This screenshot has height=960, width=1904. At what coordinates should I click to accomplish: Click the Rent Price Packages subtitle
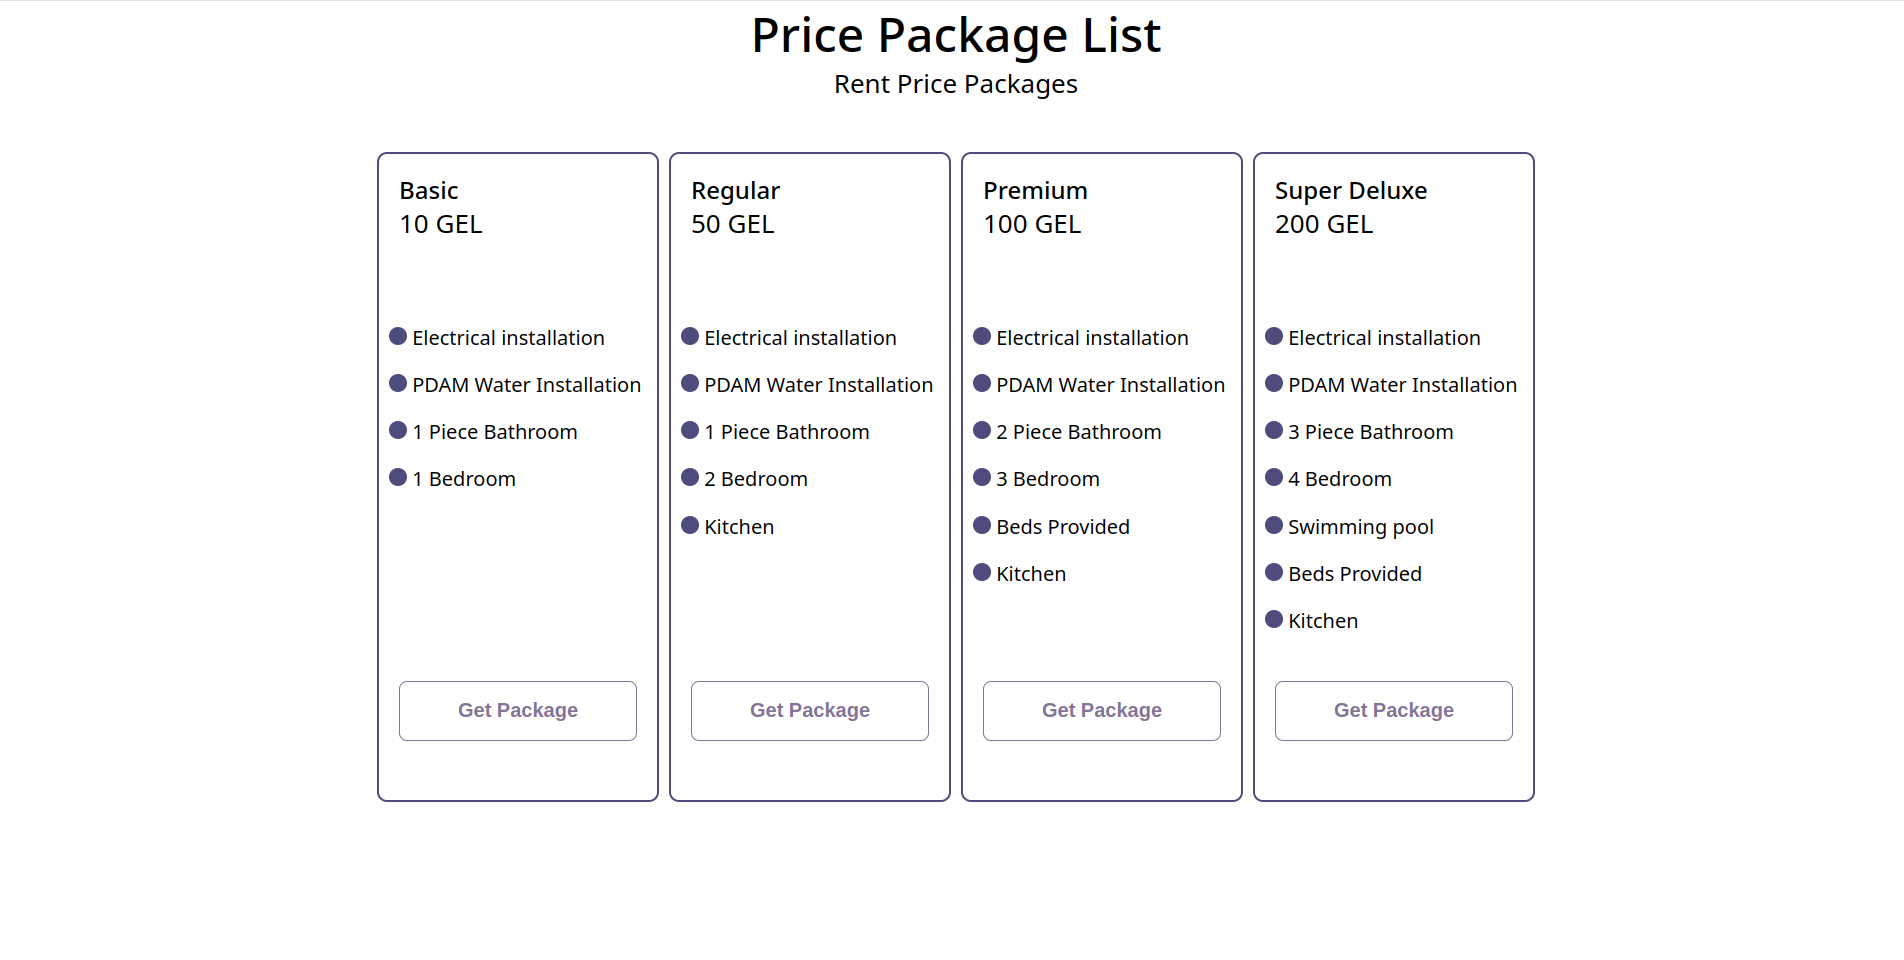pyautogui.click(x=955, y=85)
